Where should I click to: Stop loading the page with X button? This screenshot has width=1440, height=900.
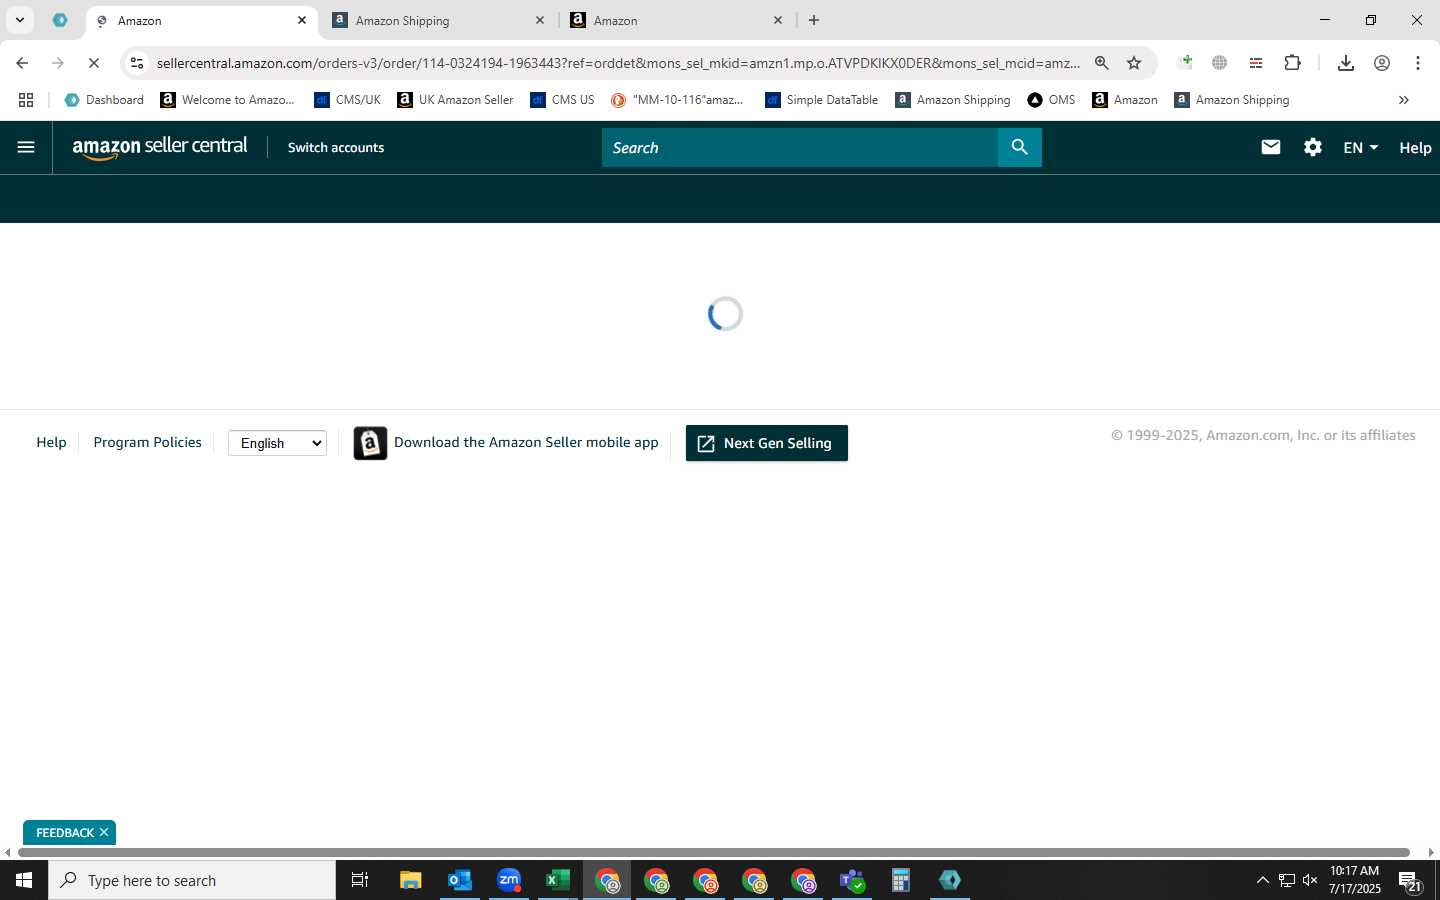point(93,63)
